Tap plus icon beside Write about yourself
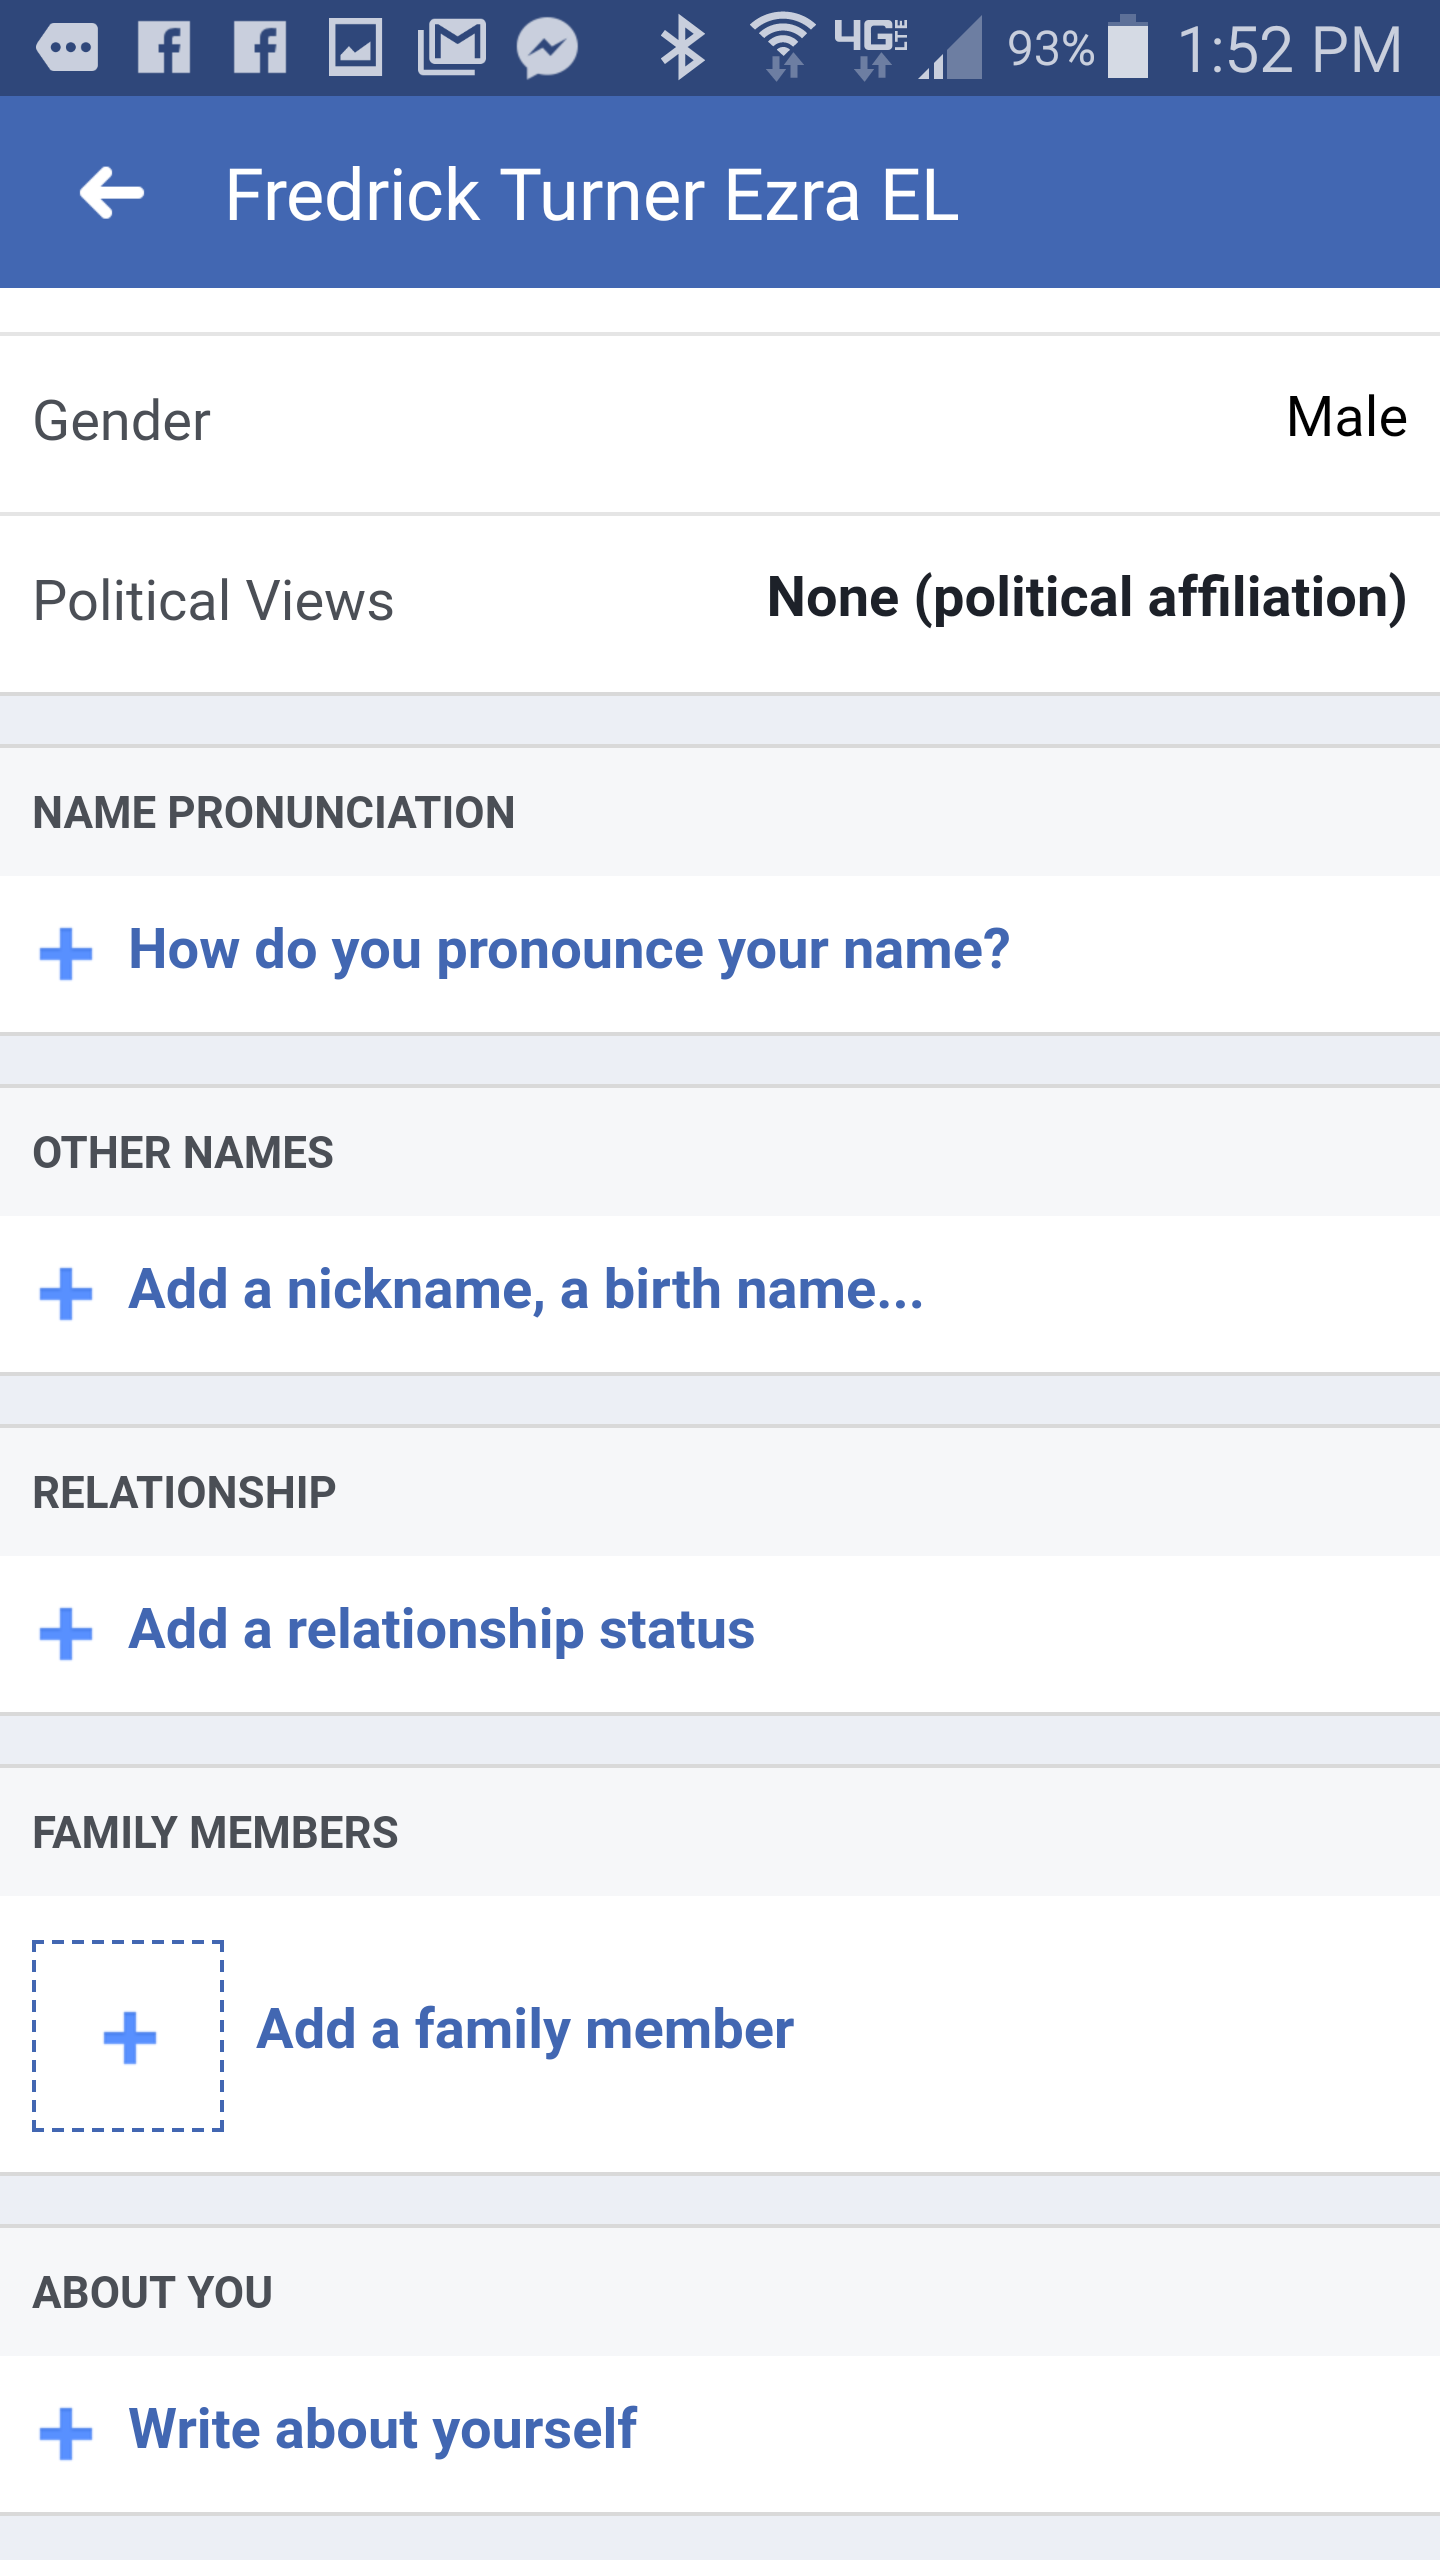Screen dimensions: 1440x2560 (x=66, y=2433)
